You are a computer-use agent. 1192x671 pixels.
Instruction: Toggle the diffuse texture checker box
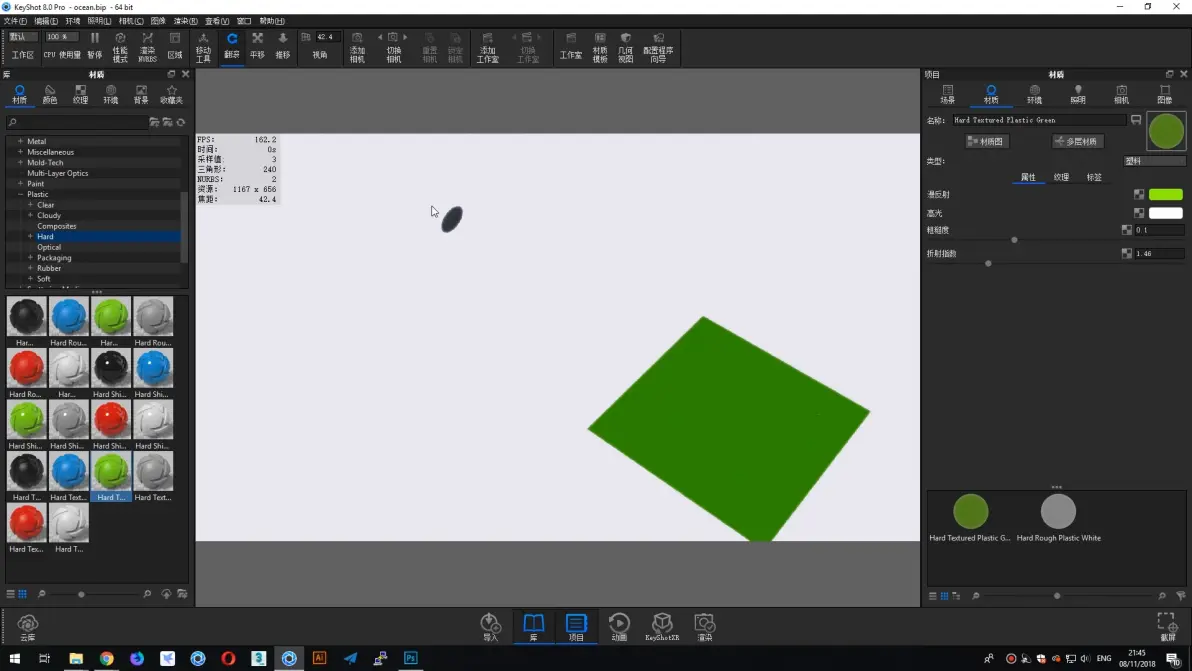tap(1139, 195)
